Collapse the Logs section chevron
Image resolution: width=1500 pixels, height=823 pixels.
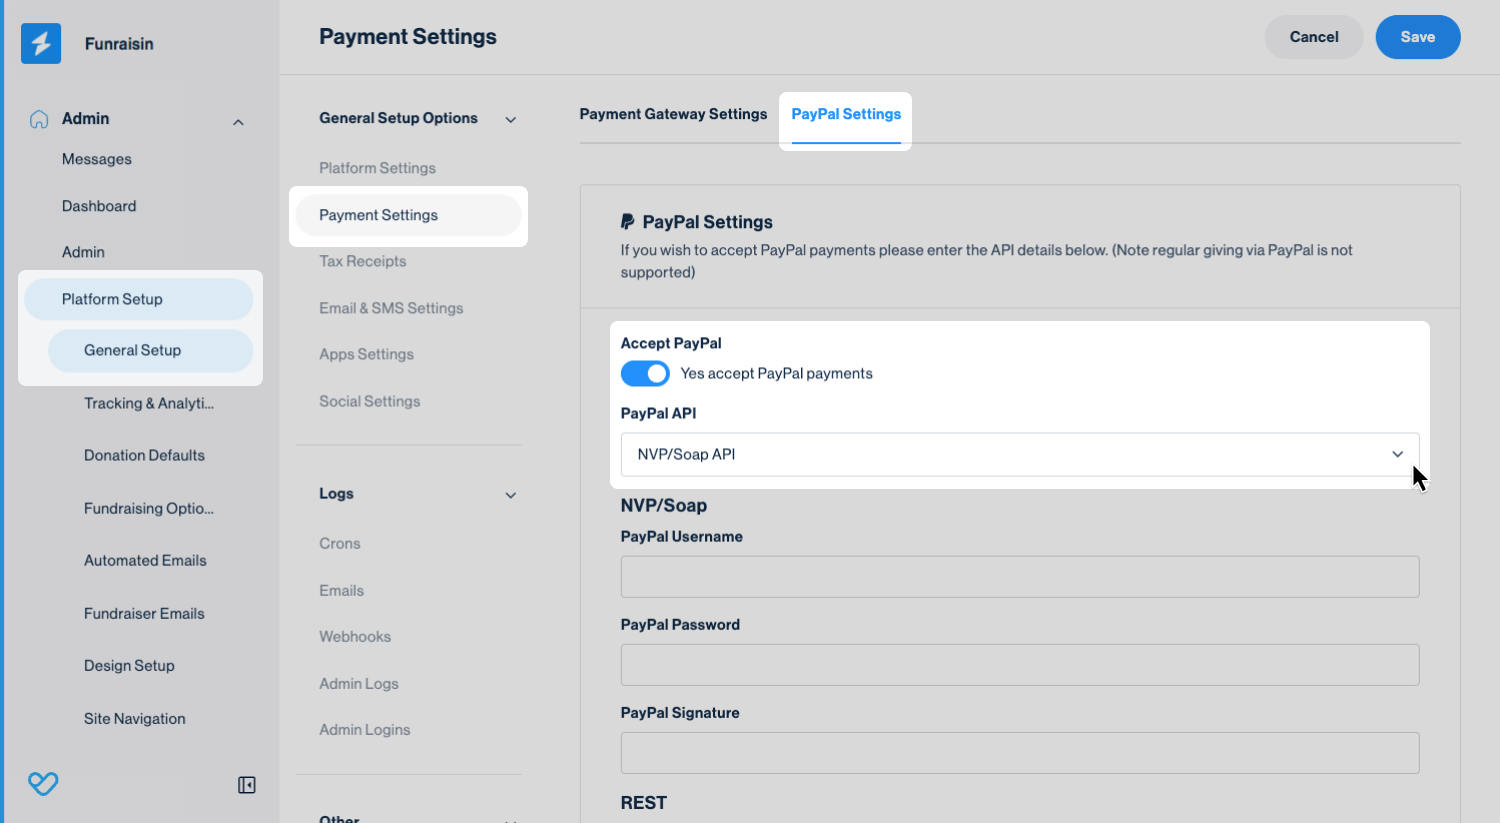(510, 495)
